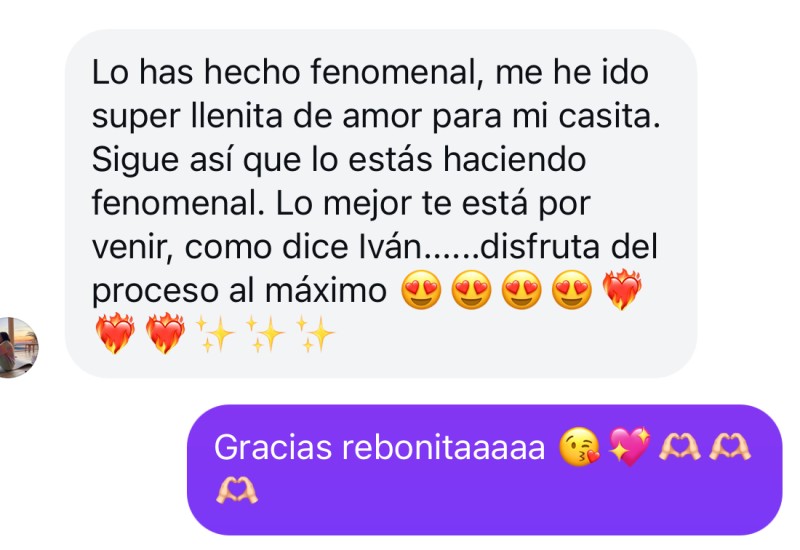Click the first heart on fire emoji on the last line

point(115,334)
